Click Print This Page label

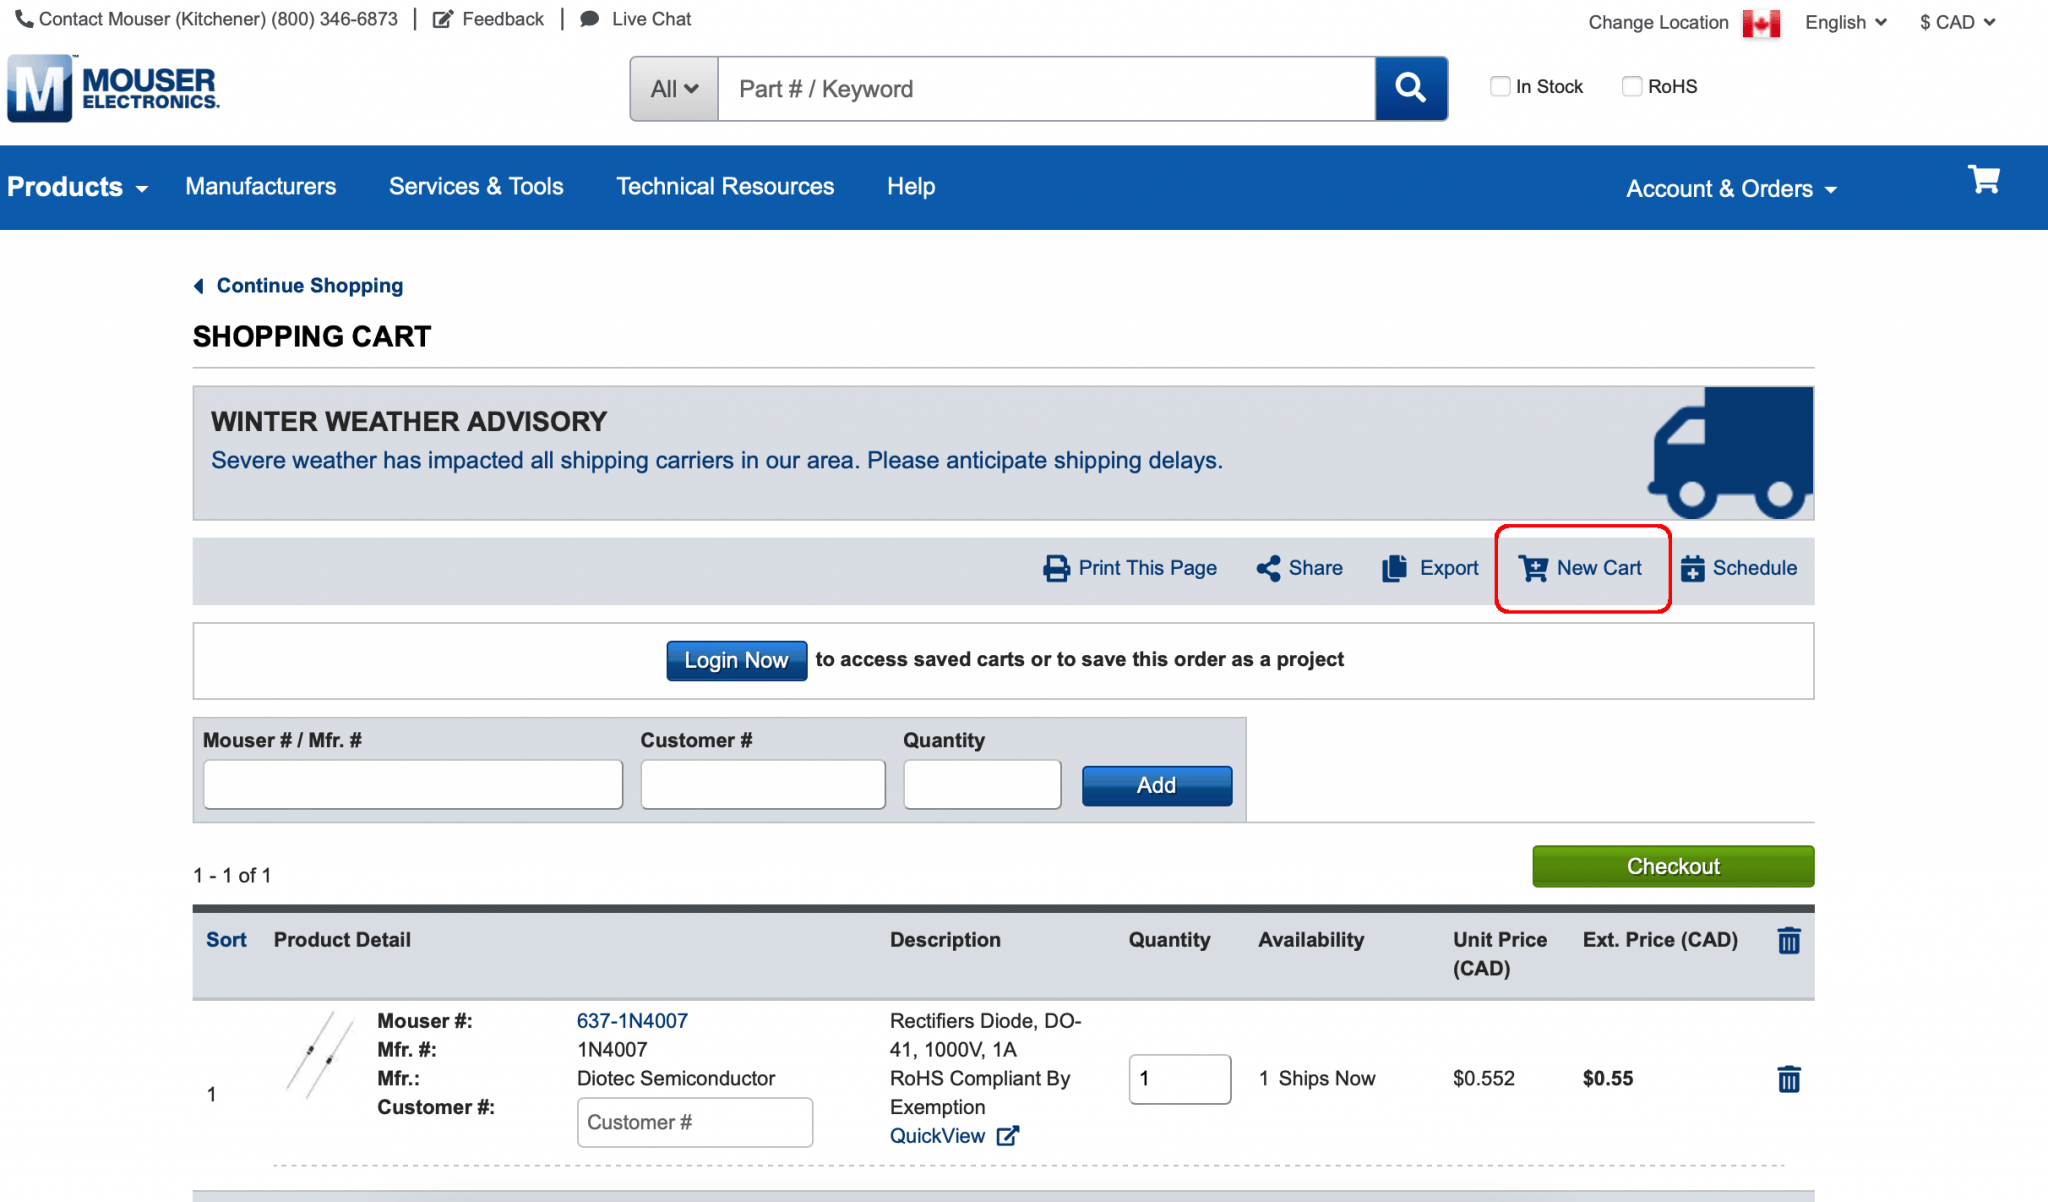(x=1147, y=568)
